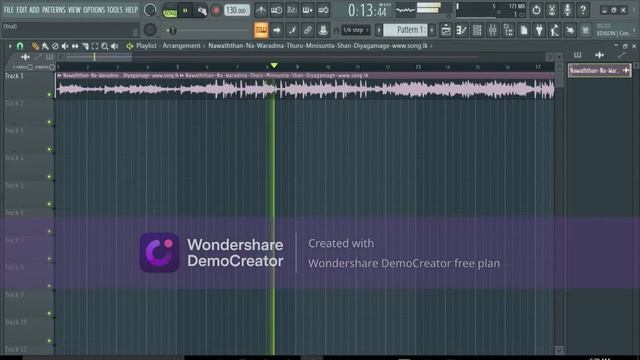Click the red Record button

(x=216, y=10)
